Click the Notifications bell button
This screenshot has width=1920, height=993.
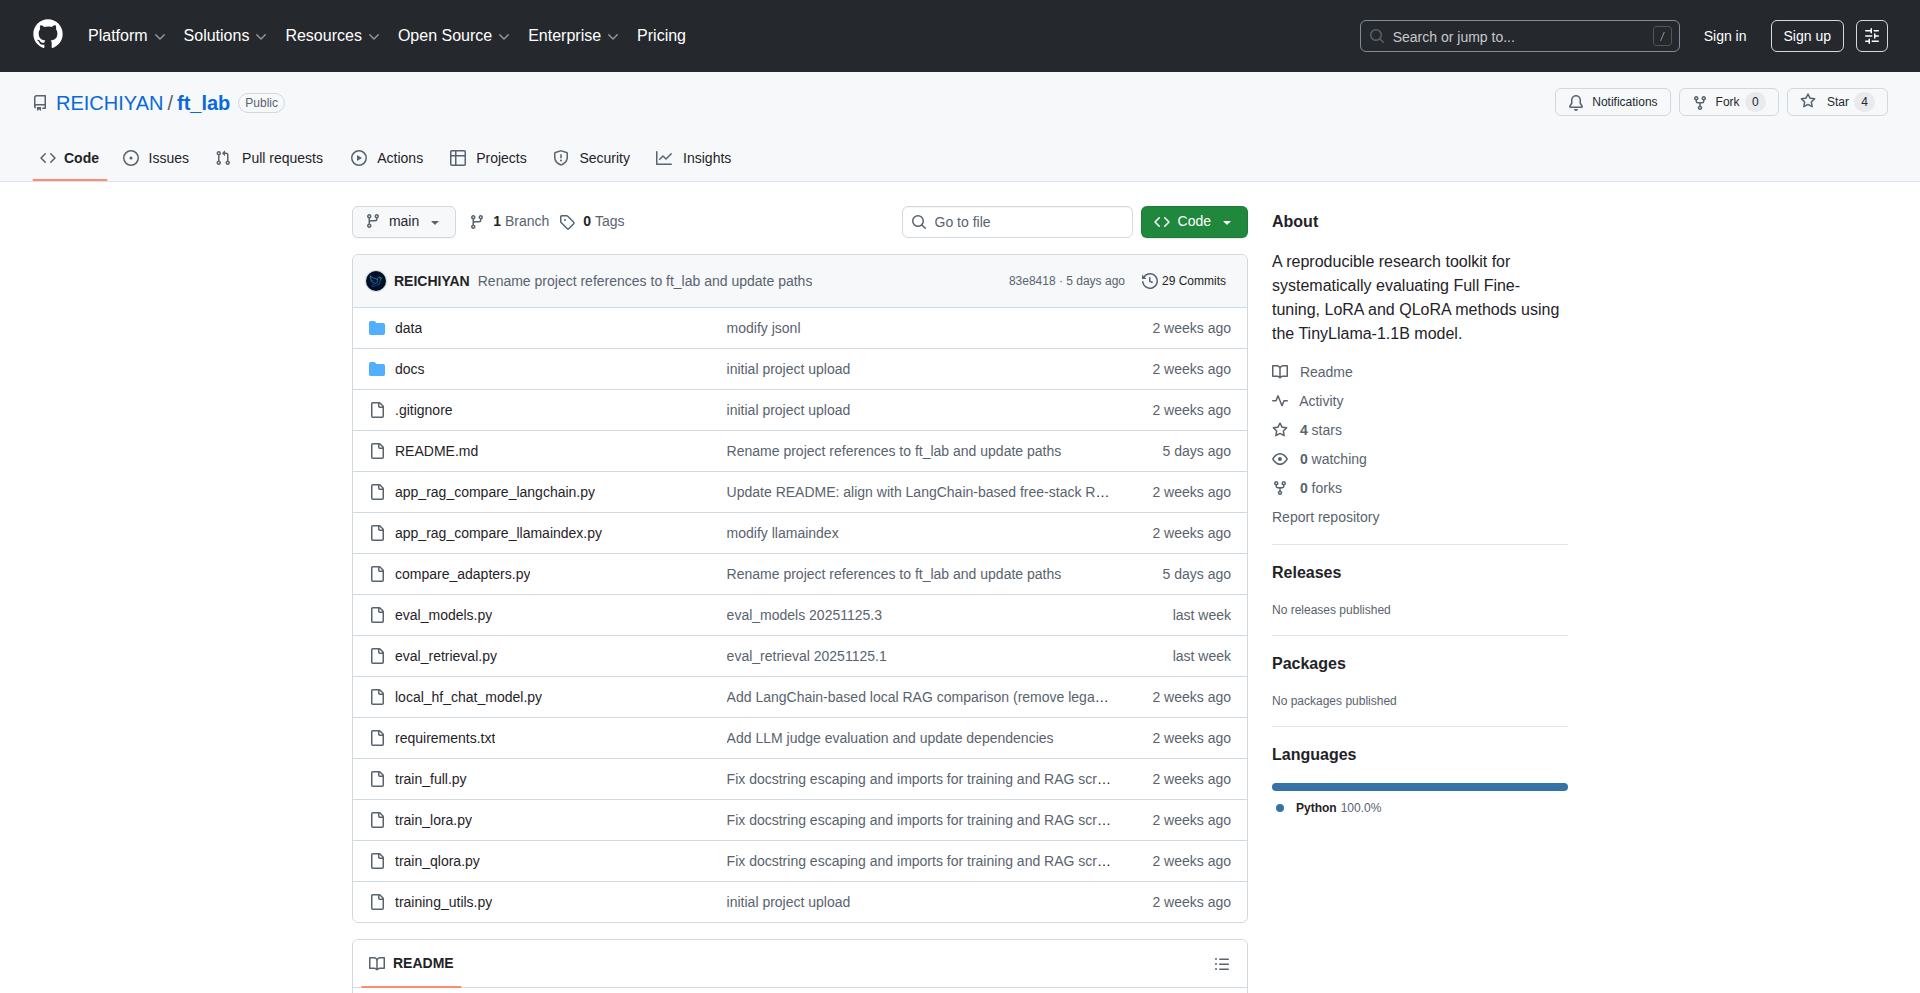[x=1612, y=102]
